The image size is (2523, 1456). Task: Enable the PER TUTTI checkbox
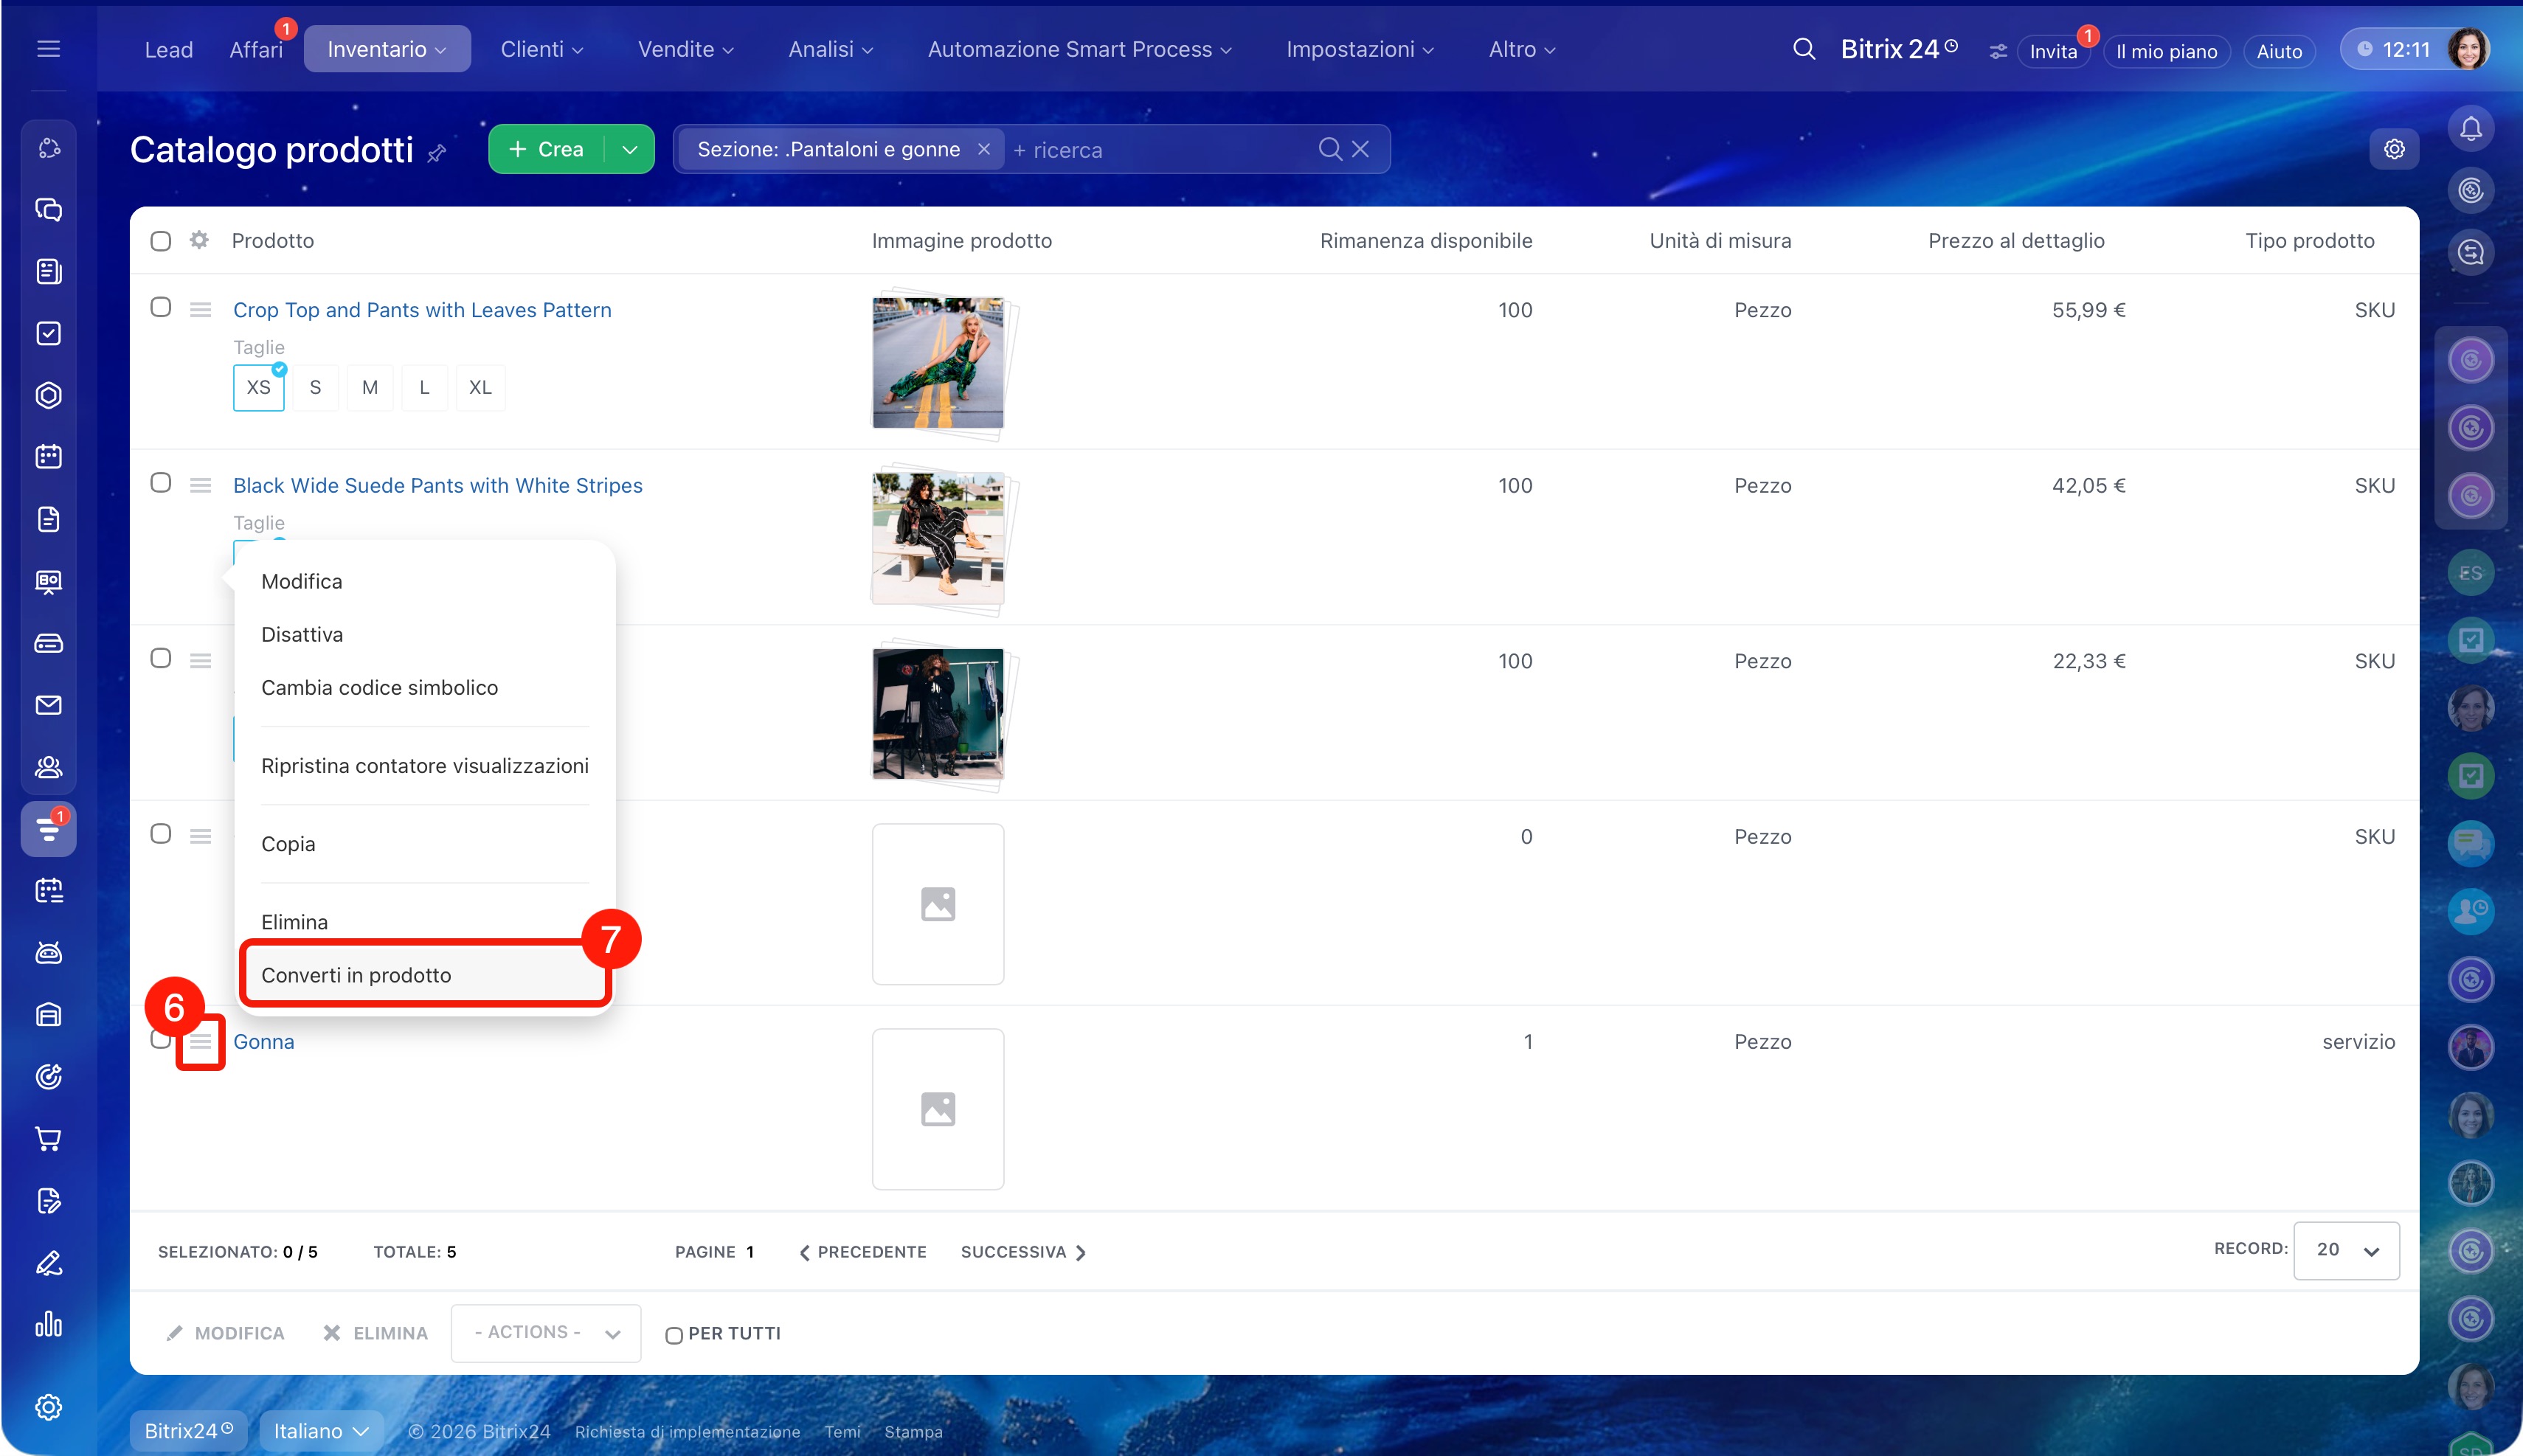point(674,1334)
